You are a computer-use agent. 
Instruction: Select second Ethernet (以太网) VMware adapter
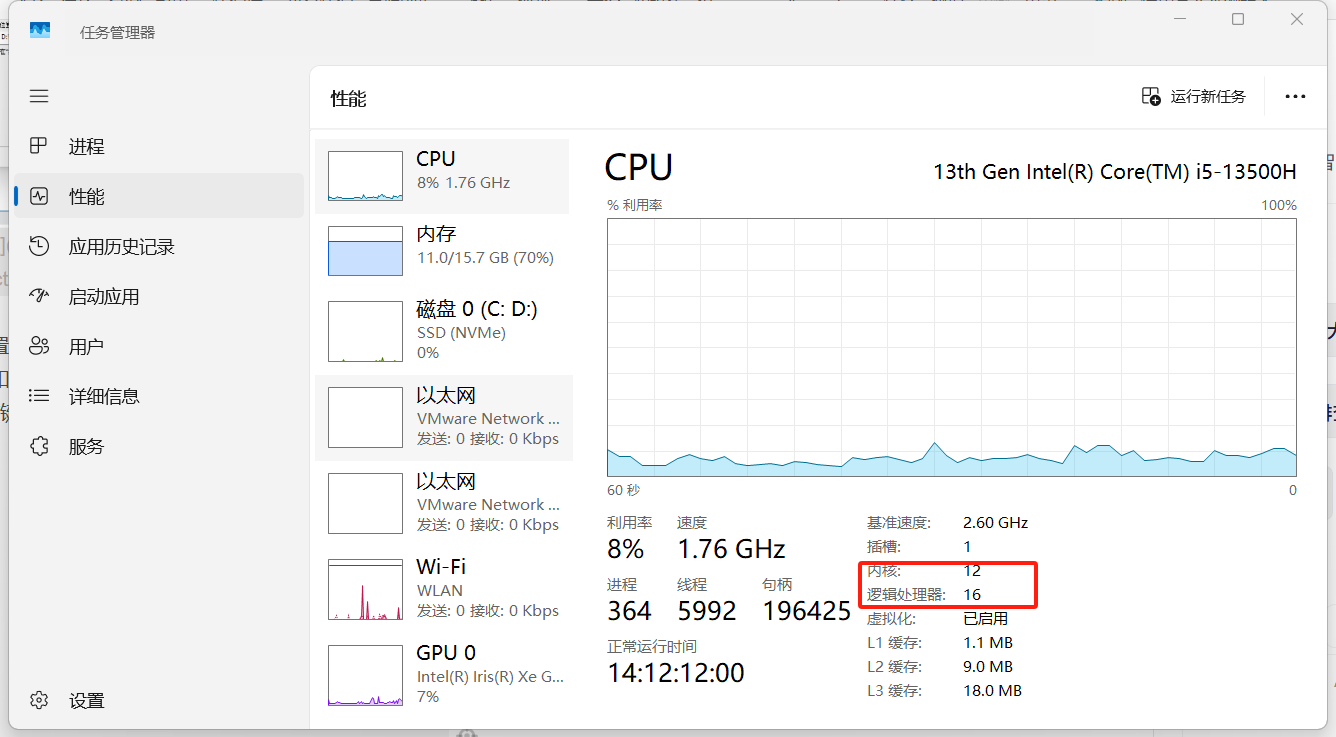(x=442, y=502)
